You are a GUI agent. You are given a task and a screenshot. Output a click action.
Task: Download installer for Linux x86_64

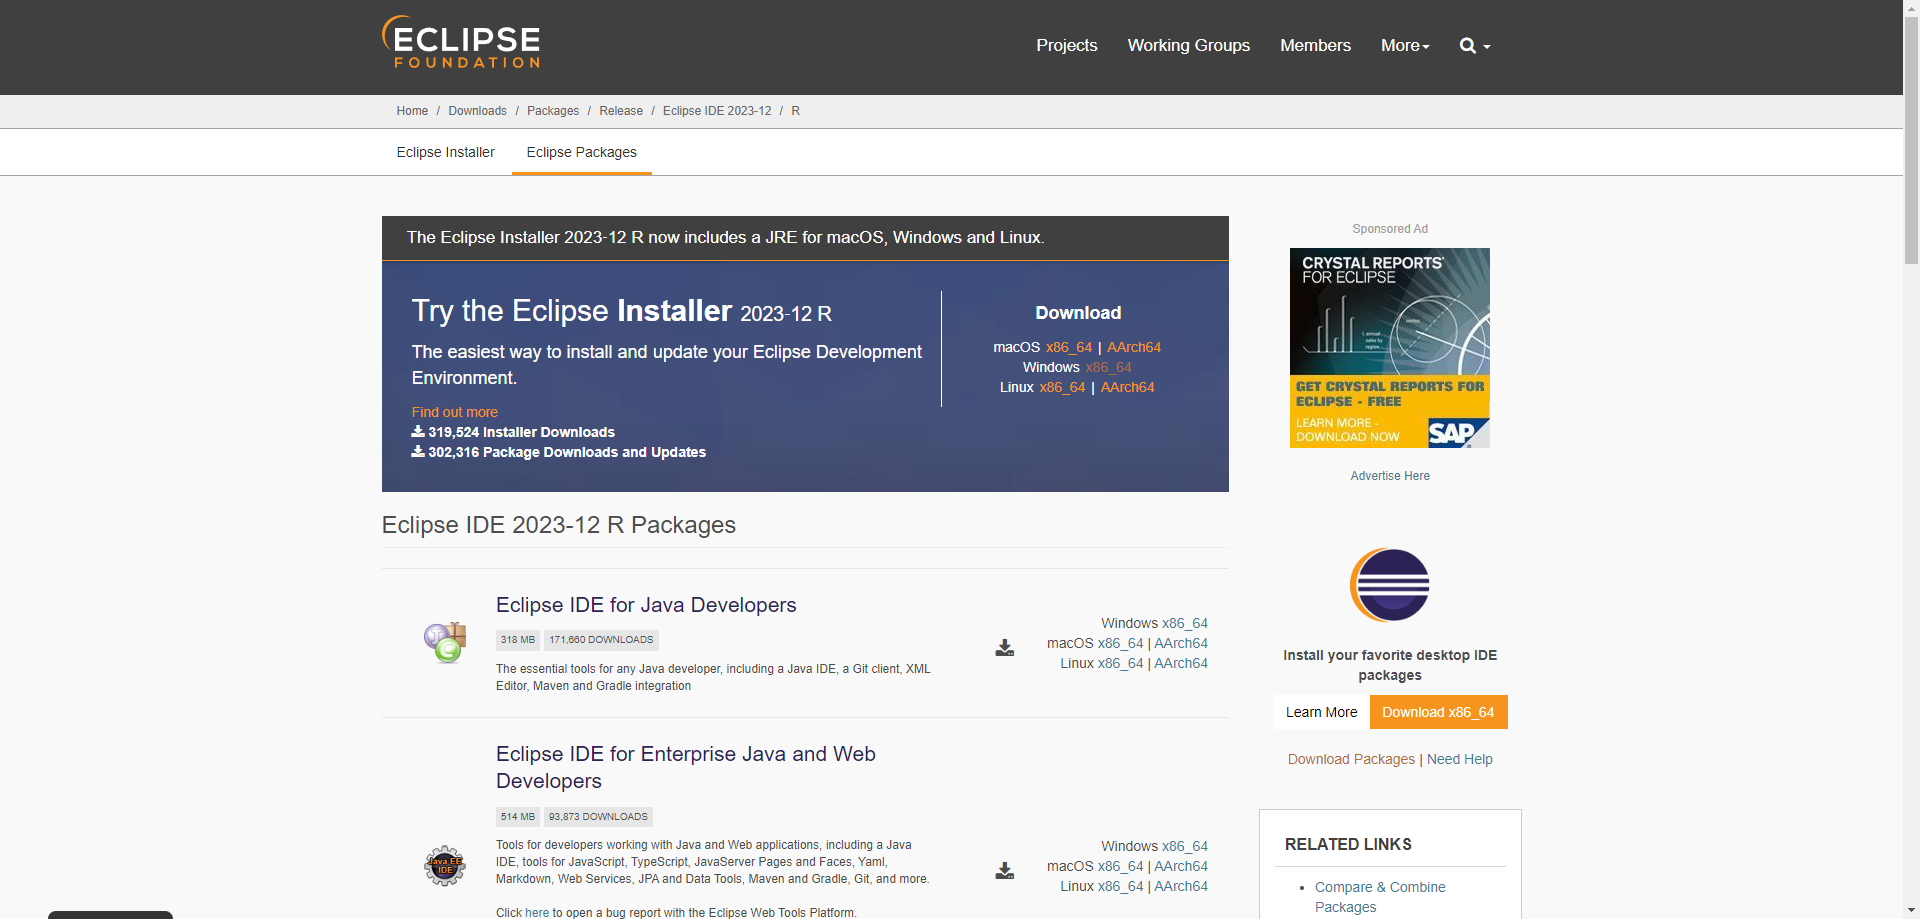pyautogui.click(x=1062, y=387)
